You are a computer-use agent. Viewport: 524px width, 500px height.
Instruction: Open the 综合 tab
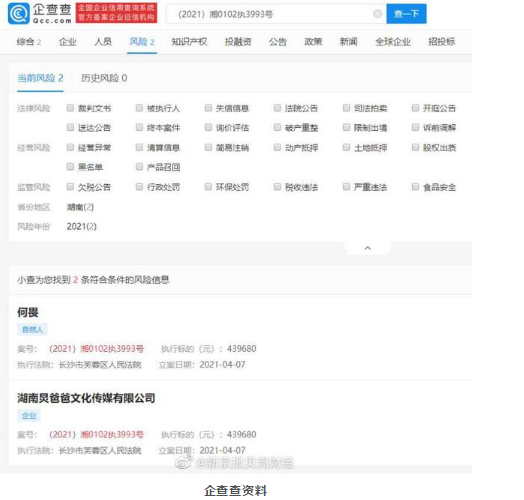29,42
